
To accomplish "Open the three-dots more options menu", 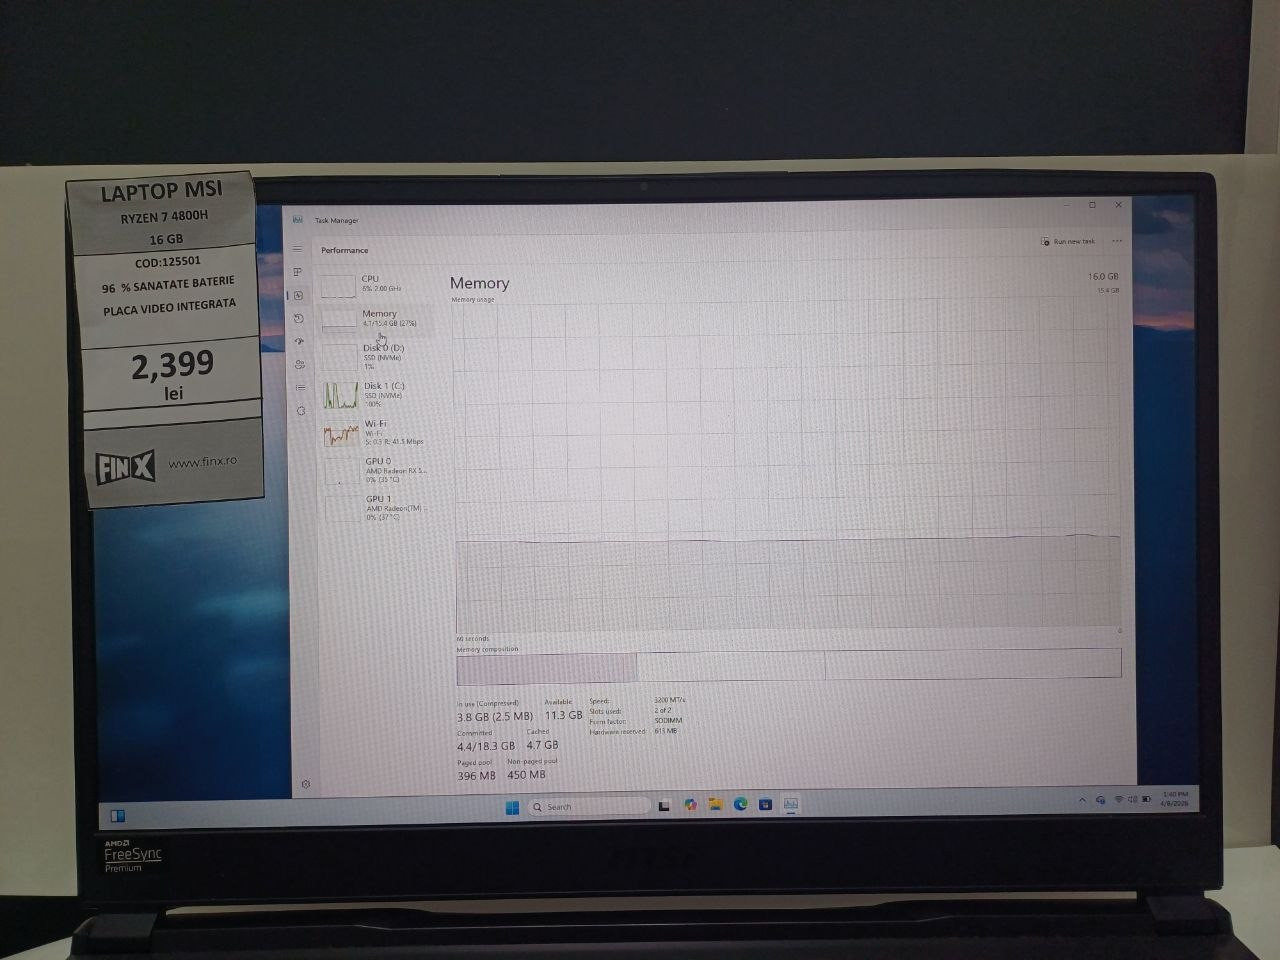I will click(1117, 241).
